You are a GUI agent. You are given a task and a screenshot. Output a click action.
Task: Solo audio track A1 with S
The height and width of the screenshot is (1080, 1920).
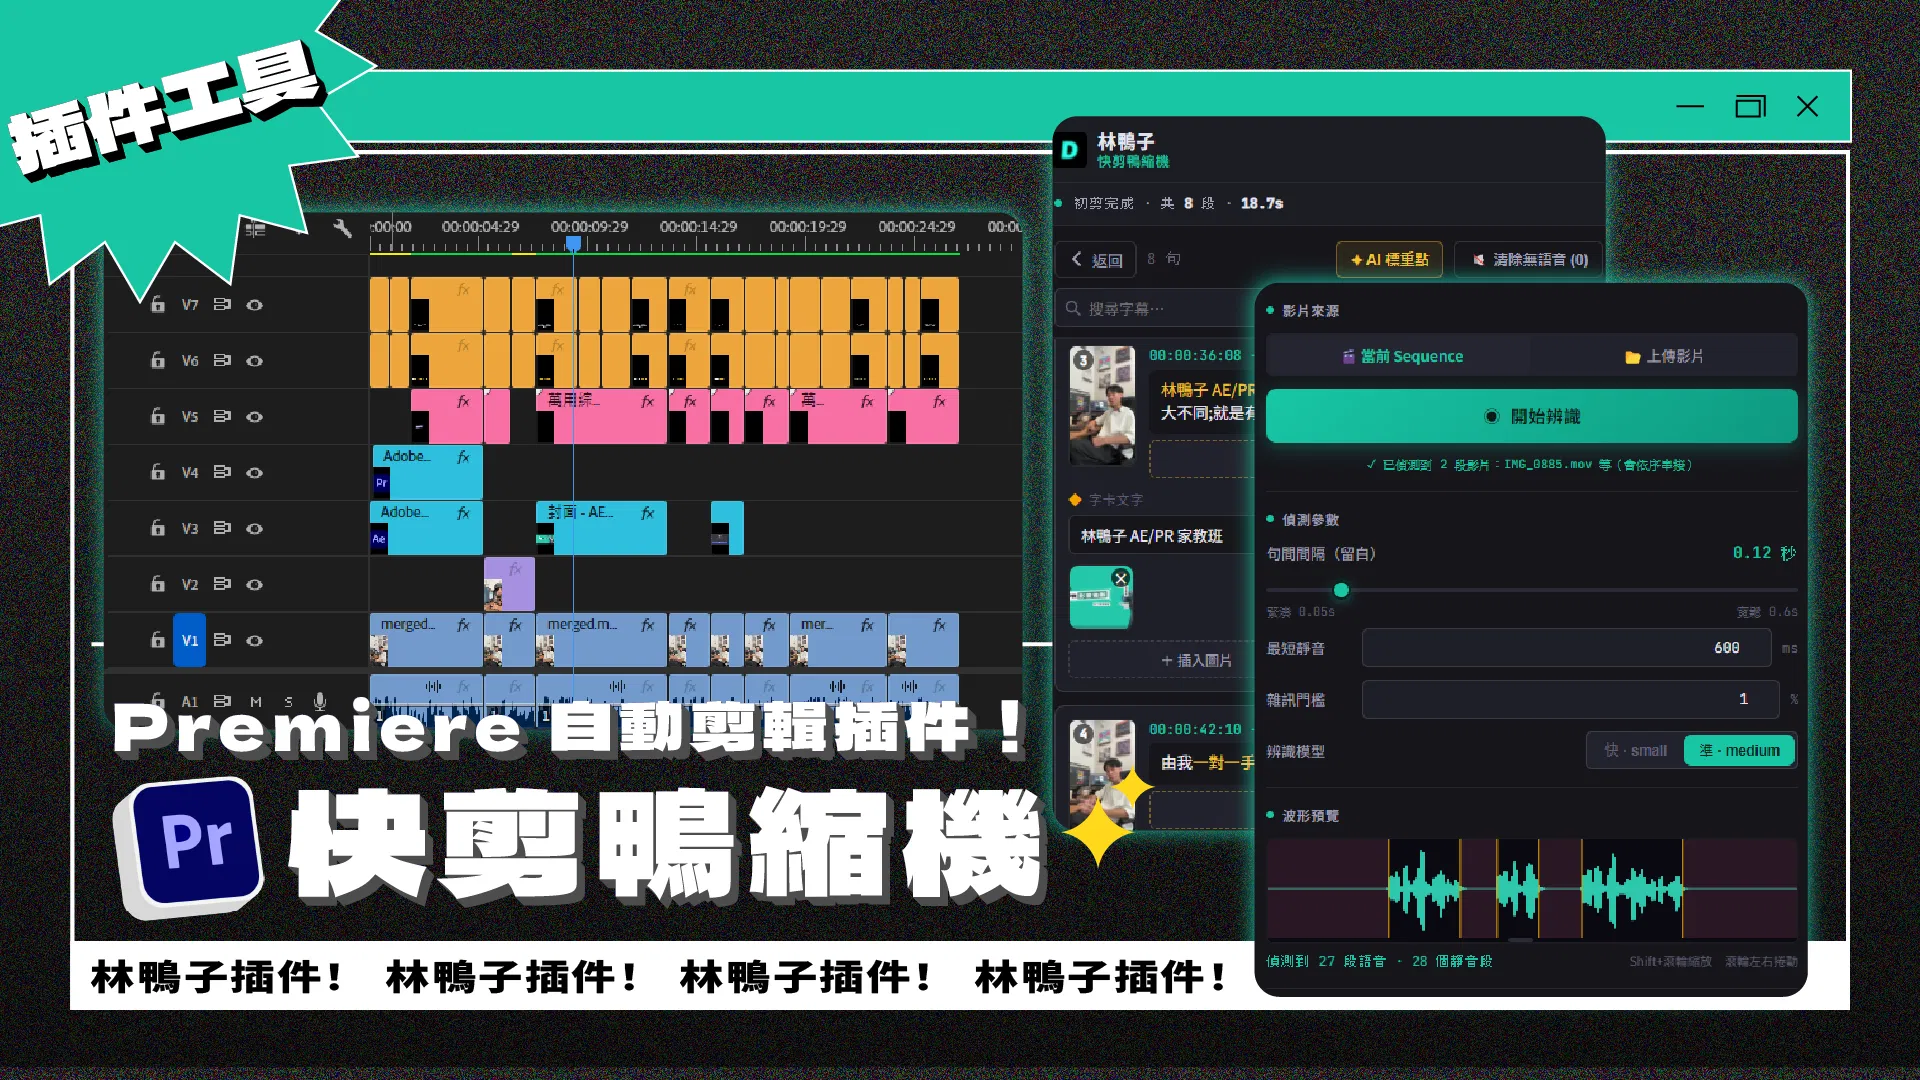[x=289, y=702]
